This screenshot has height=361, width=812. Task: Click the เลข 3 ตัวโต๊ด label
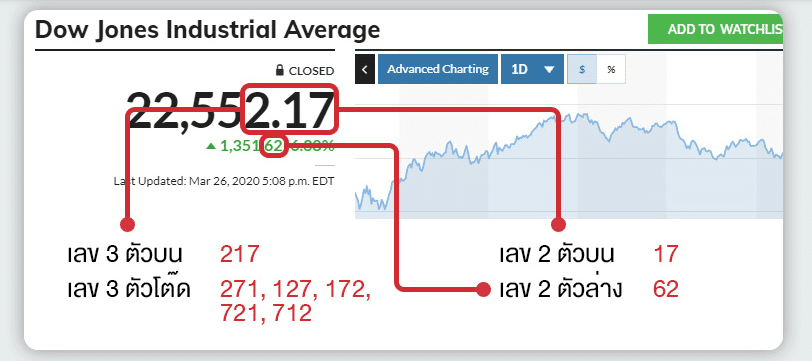click(129, 288)
